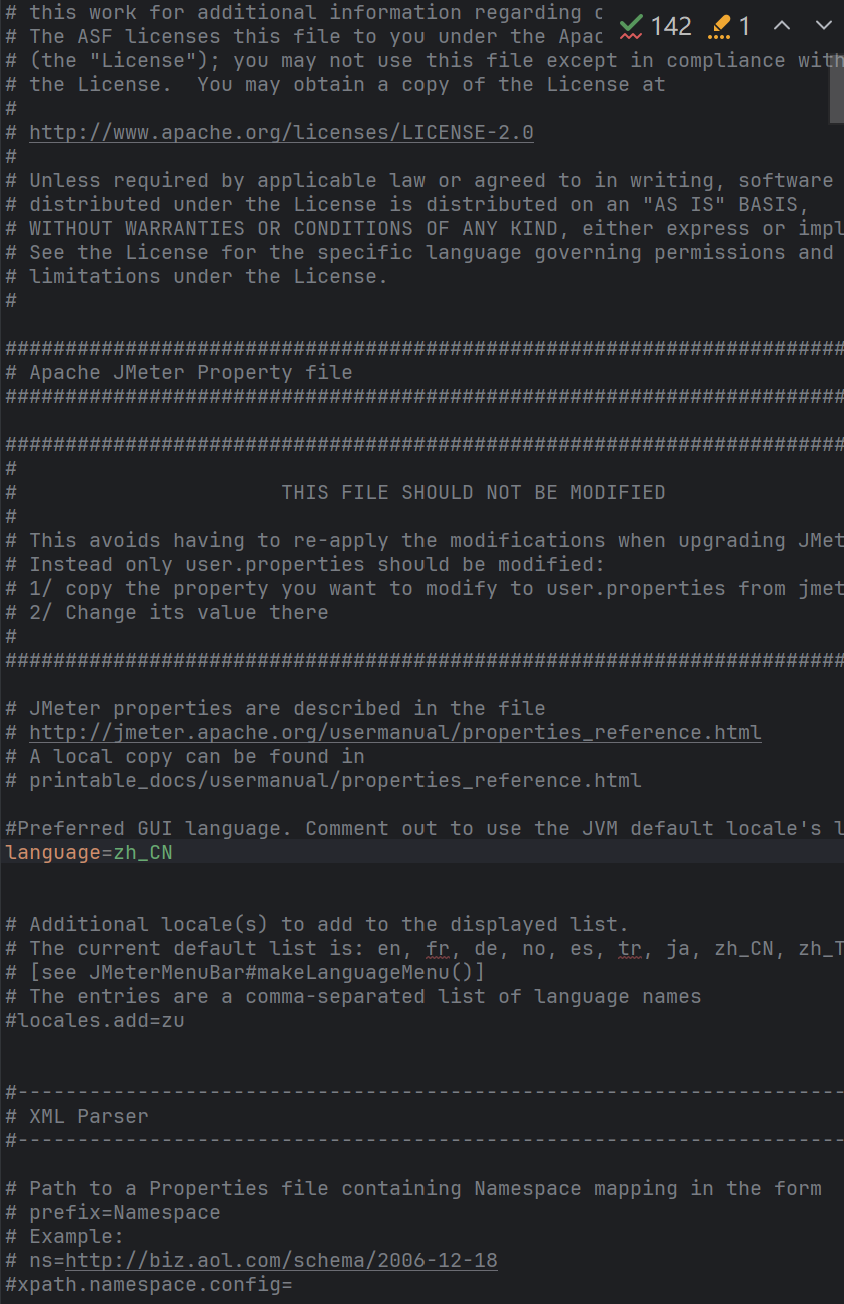
Task: Click the 'THIS FILE SHOULD NOT BE MODIFIED' text
Action: coord(473,492)
